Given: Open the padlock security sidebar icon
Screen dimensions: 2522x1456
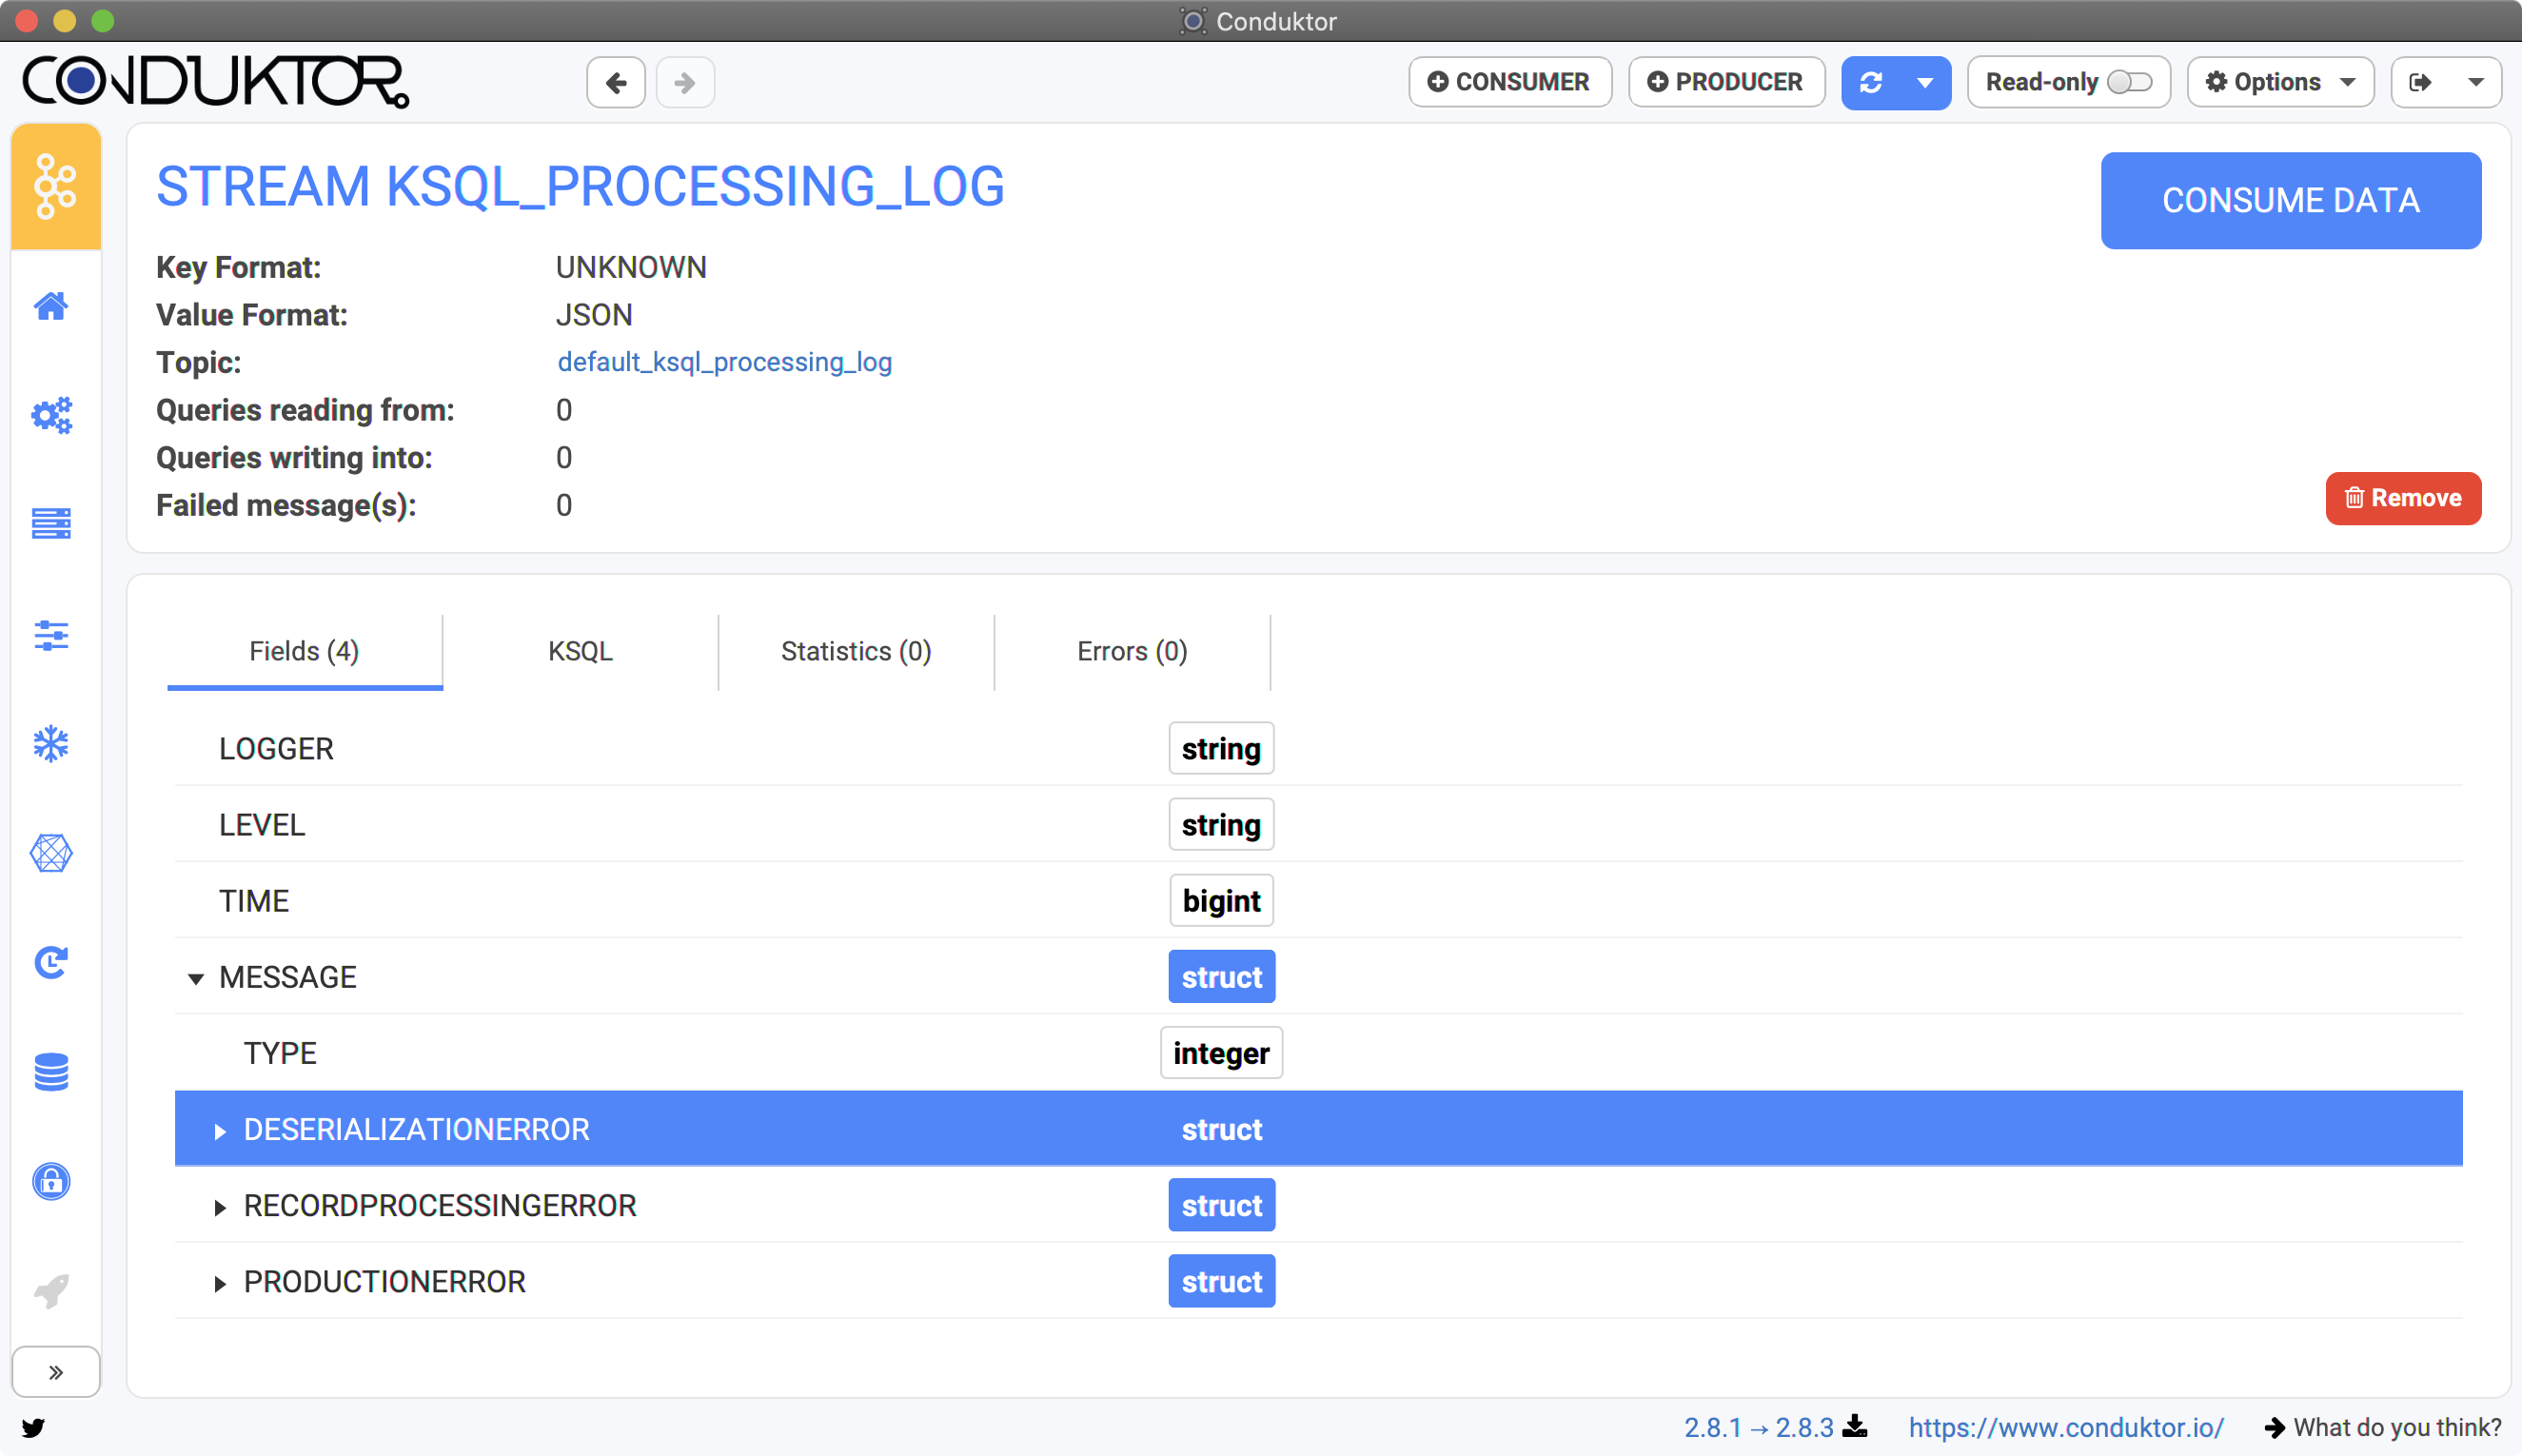Looking at the screenshot, I should (x=51, y=1181).
